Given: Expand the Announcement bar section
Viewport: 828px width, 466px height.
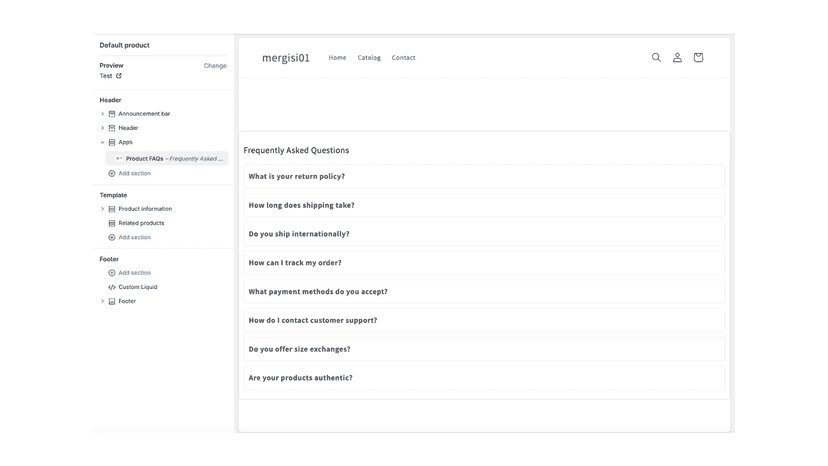Looking at the screenshot, I should coord(102,114).
